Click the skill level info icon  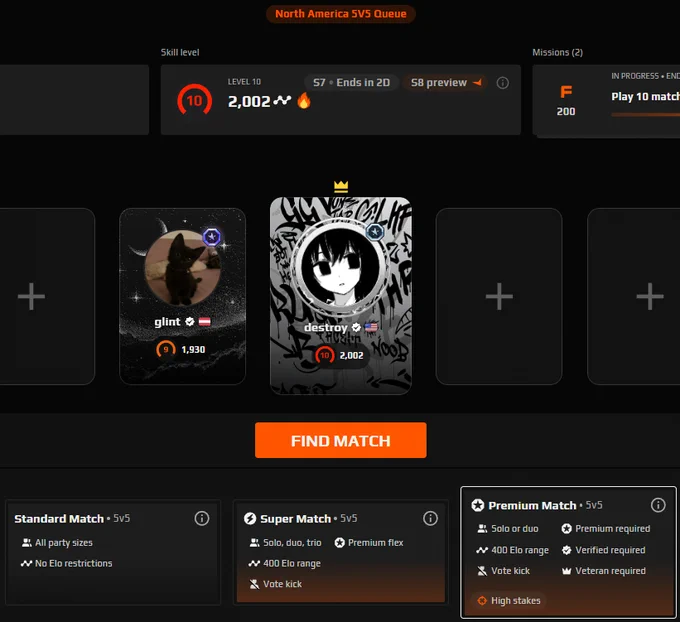click(x=503, y=83)
